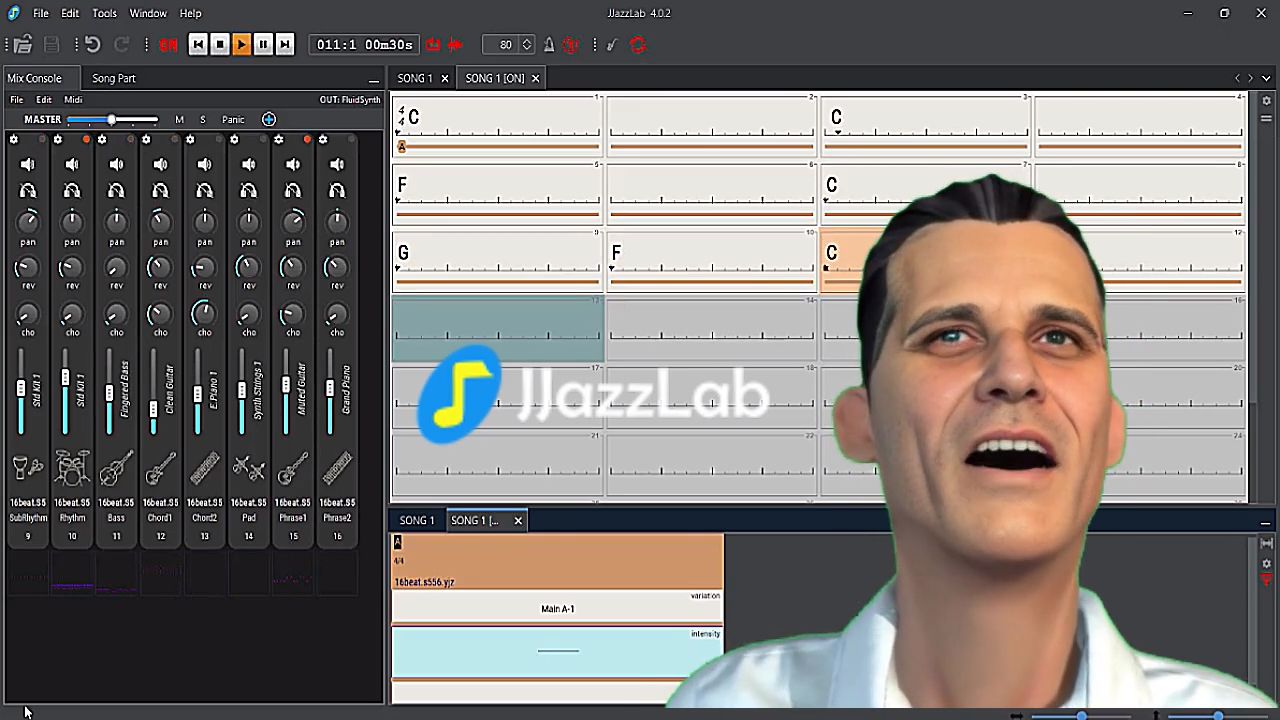Click the tempo spinner arrows beside 80
This screenshot has width=1280, height=720.
[x=527, y=44]
